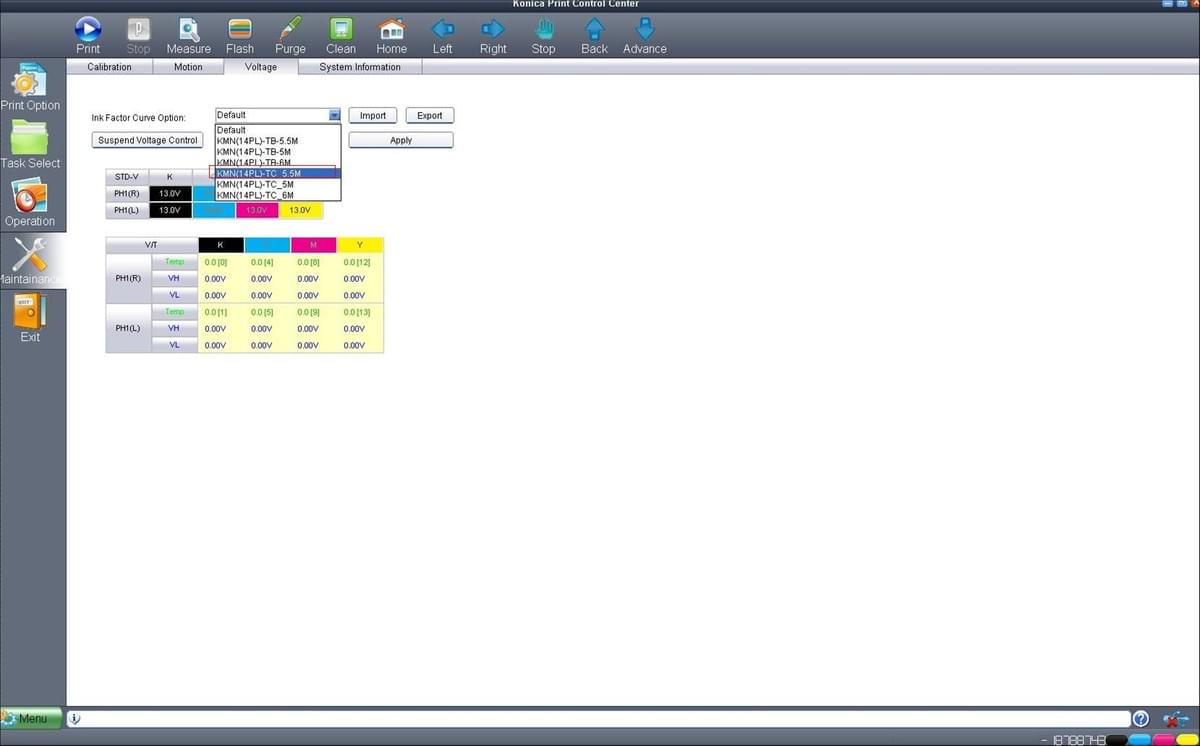Click the magenta M header in V/T table
The height and width of the screenshot is (746, 1200).
tap(314, 245)
